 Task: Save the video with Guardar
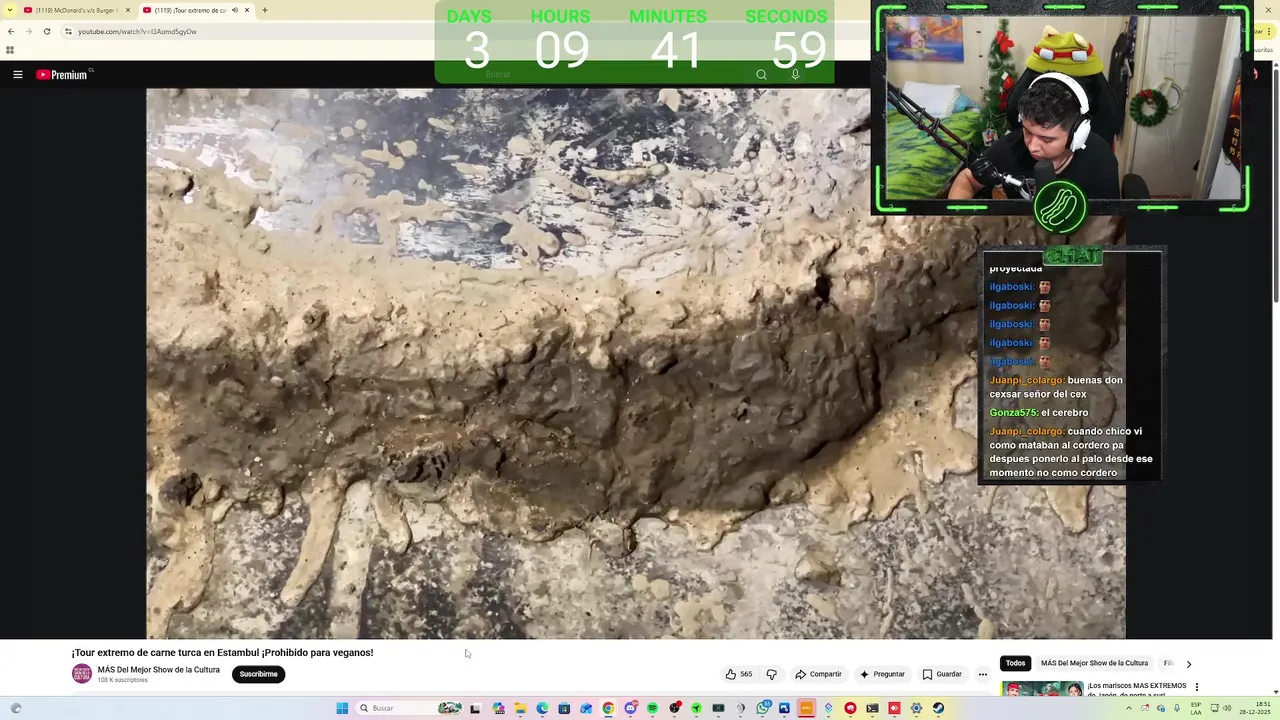(942, 674)
